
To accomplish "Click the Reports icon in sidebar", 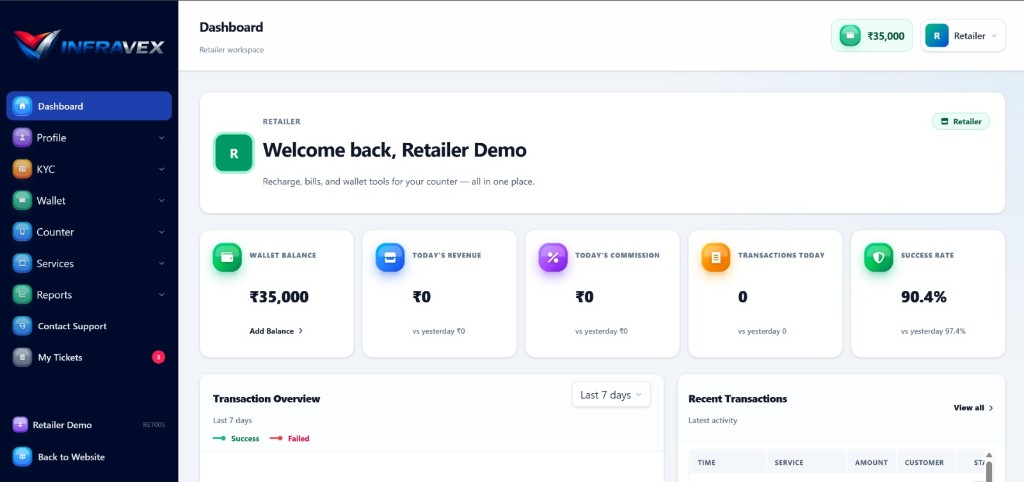I will tap(22, 295).
